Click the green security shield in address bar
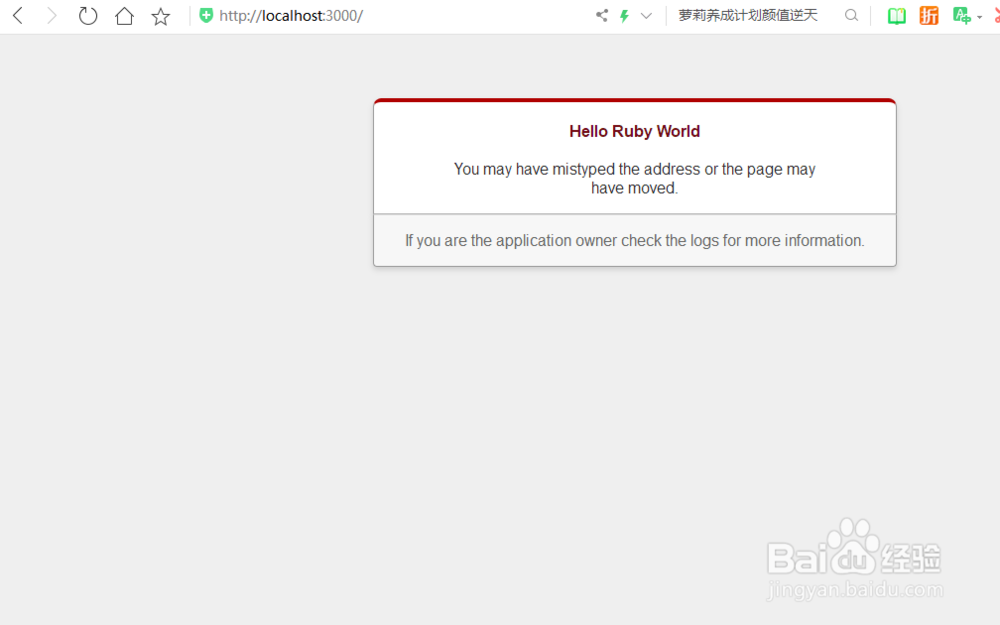The height and width of the screenshot is (625, 1000). point(205,15)
